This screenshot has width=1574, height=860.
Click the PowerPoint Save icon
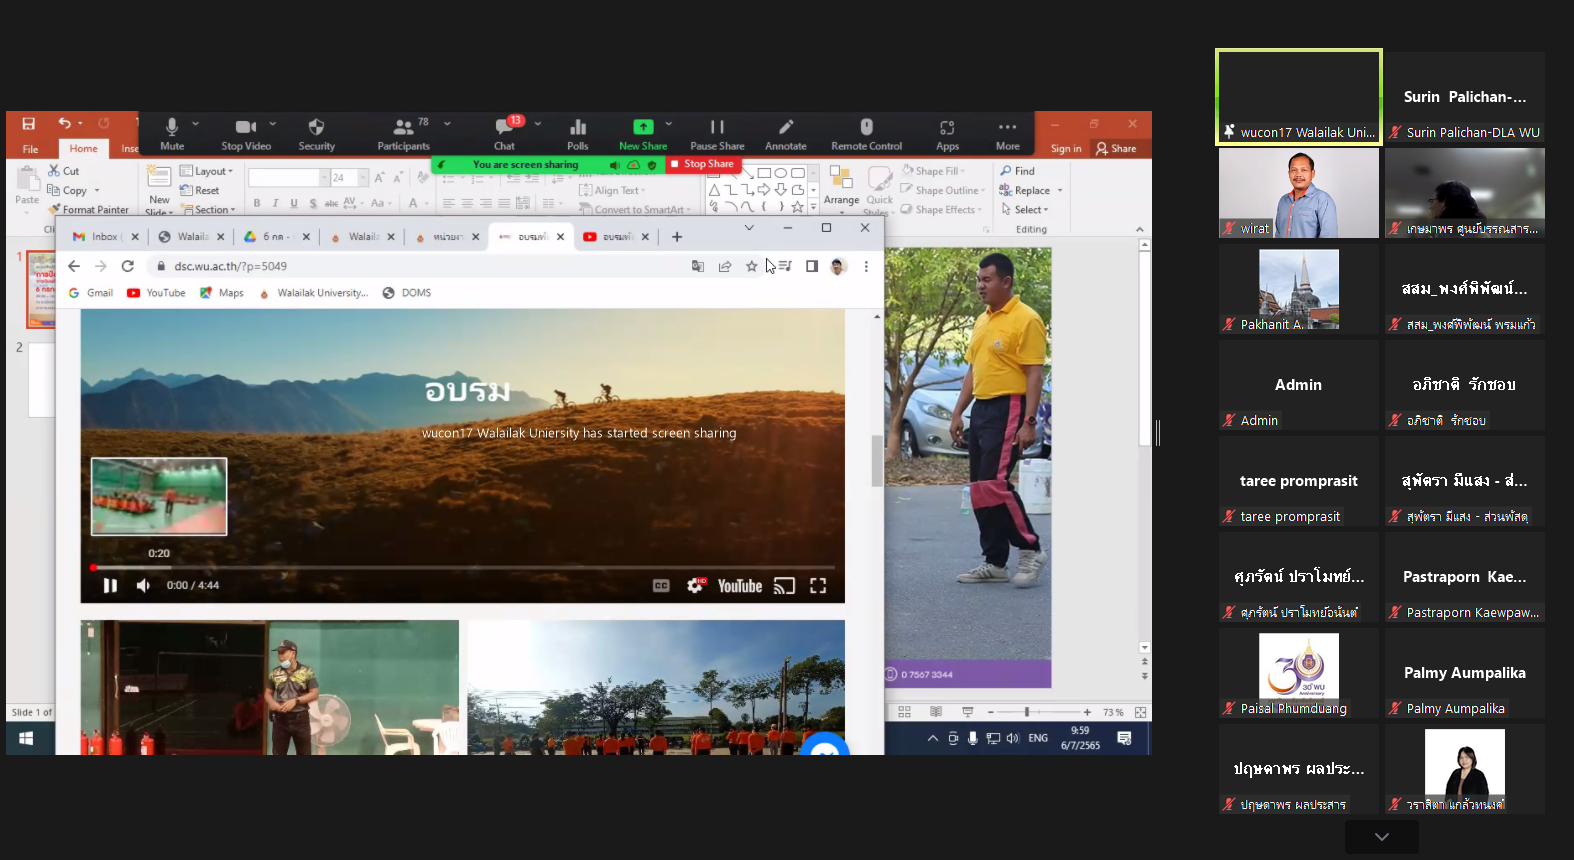point(28,123)
